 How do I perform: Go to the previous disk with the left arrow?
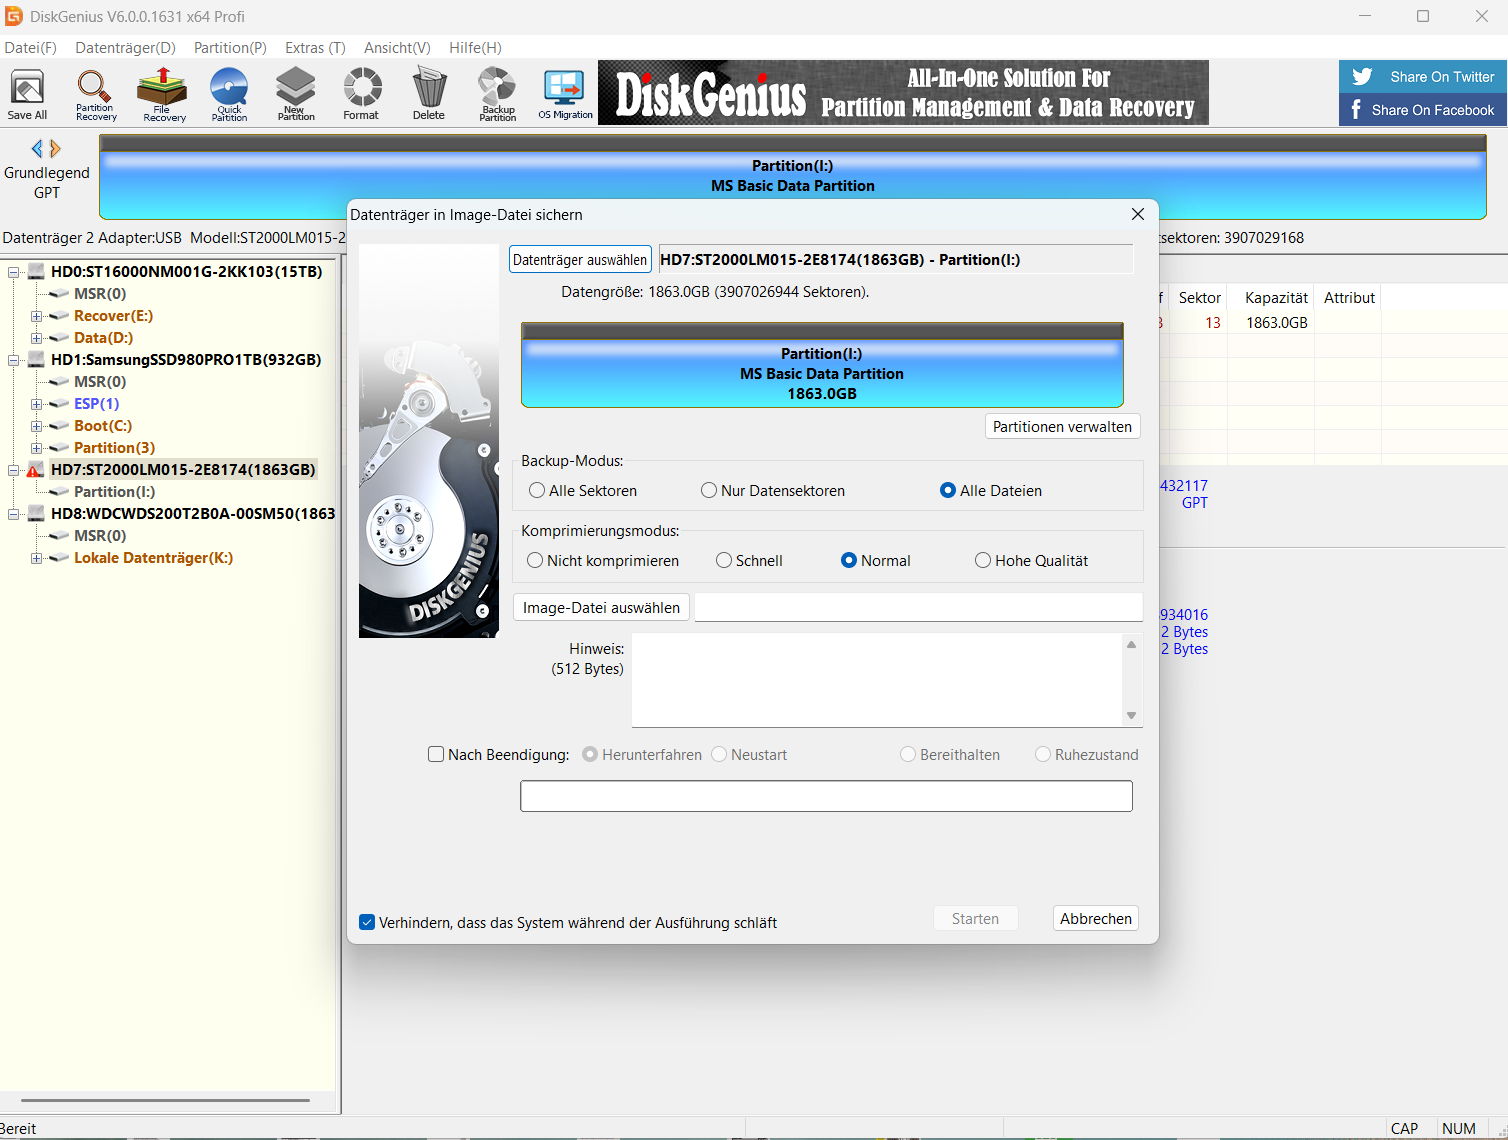[x=37, y=149]
